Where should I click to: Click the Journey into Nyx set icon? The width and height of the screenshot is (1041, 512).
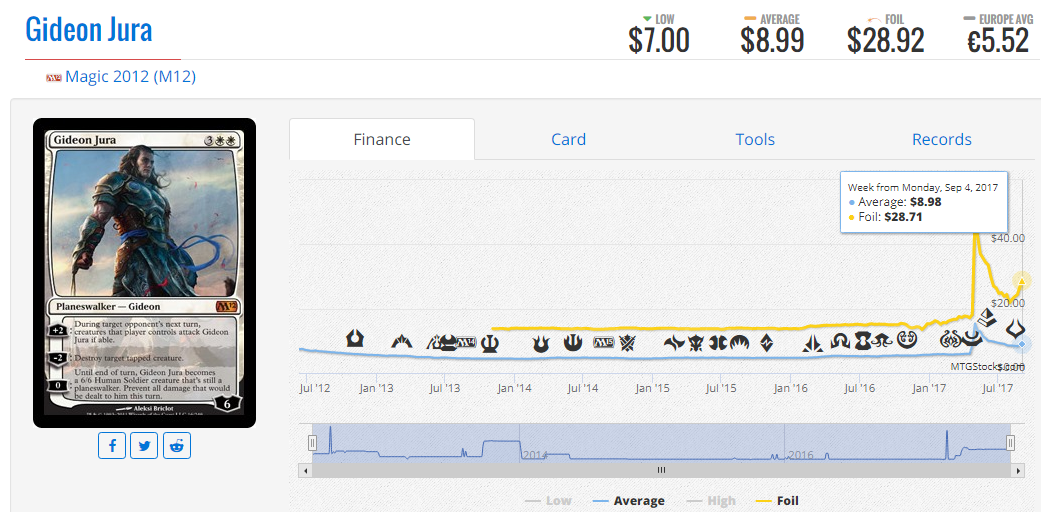[573, 343]
